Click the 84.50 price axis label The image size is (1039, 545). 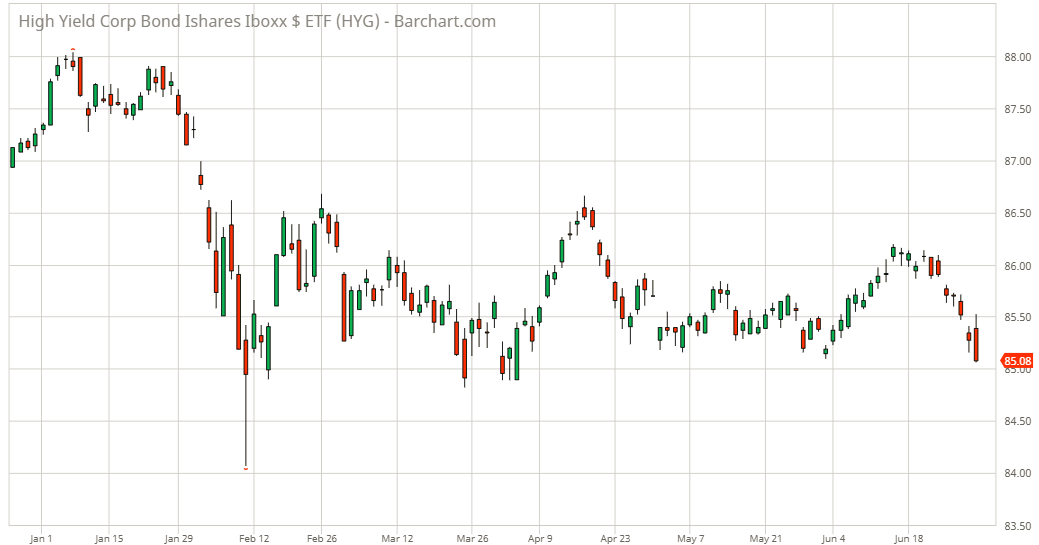pos(1017,421)
